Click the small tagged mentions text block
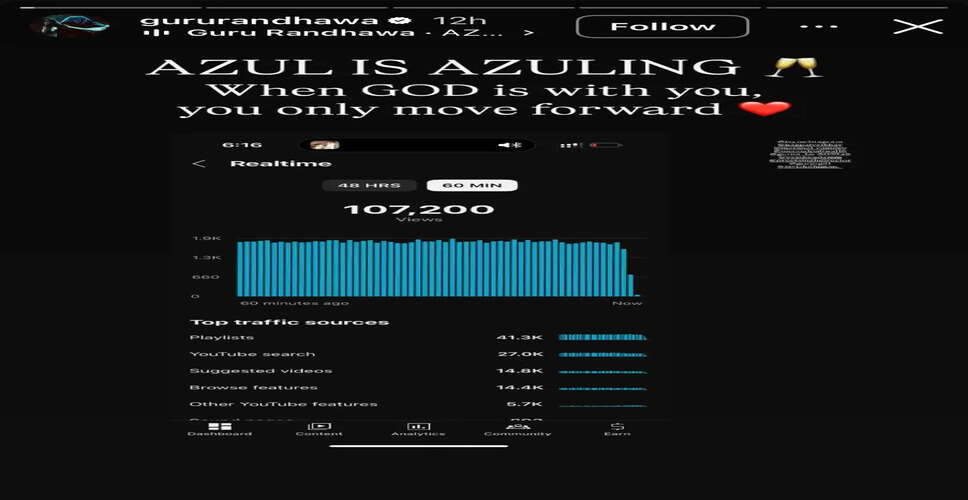 tap(809, 154)
